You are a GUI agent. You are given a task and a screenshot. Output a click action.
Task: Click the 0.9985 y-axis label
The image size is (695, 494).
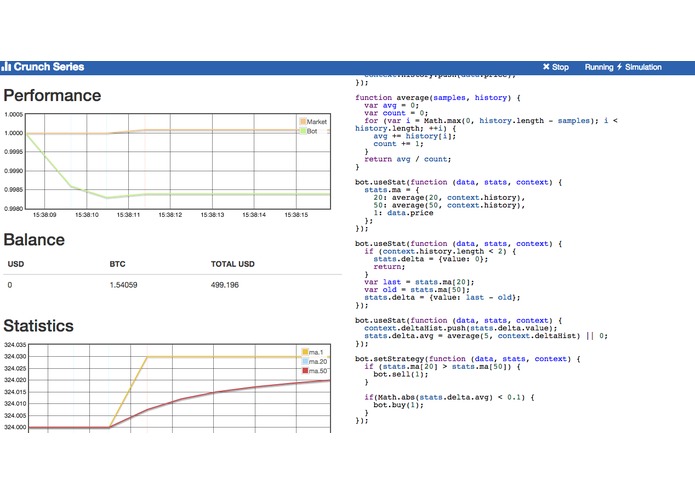13,190
